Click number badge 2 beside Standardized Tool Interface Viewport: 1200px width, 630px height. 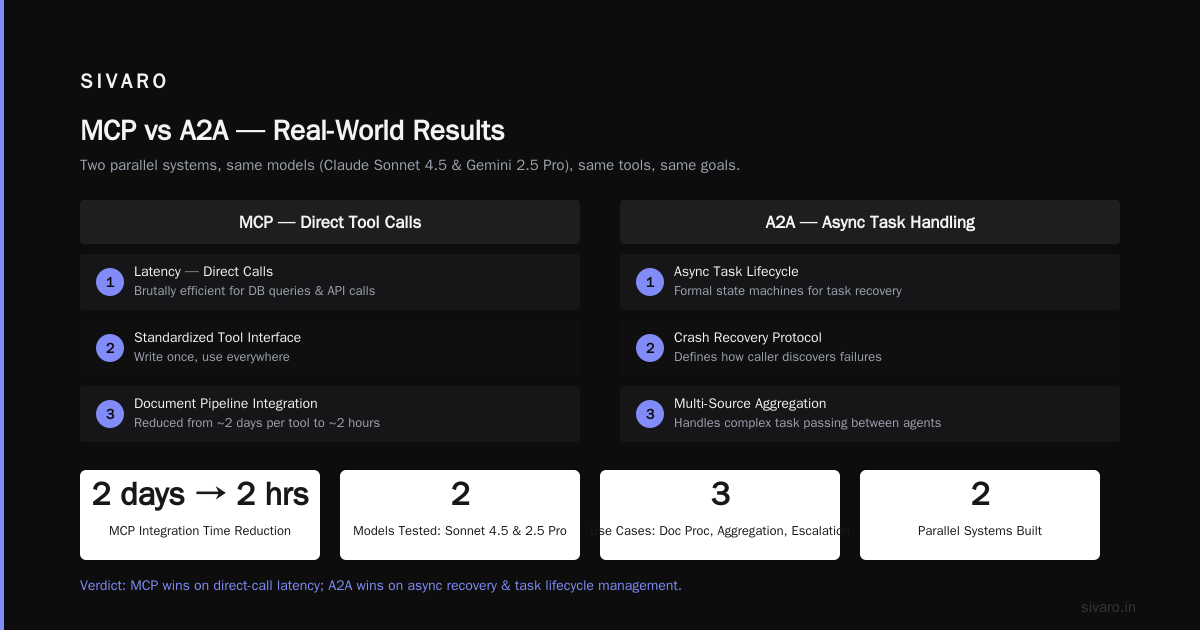pos(110,348)
